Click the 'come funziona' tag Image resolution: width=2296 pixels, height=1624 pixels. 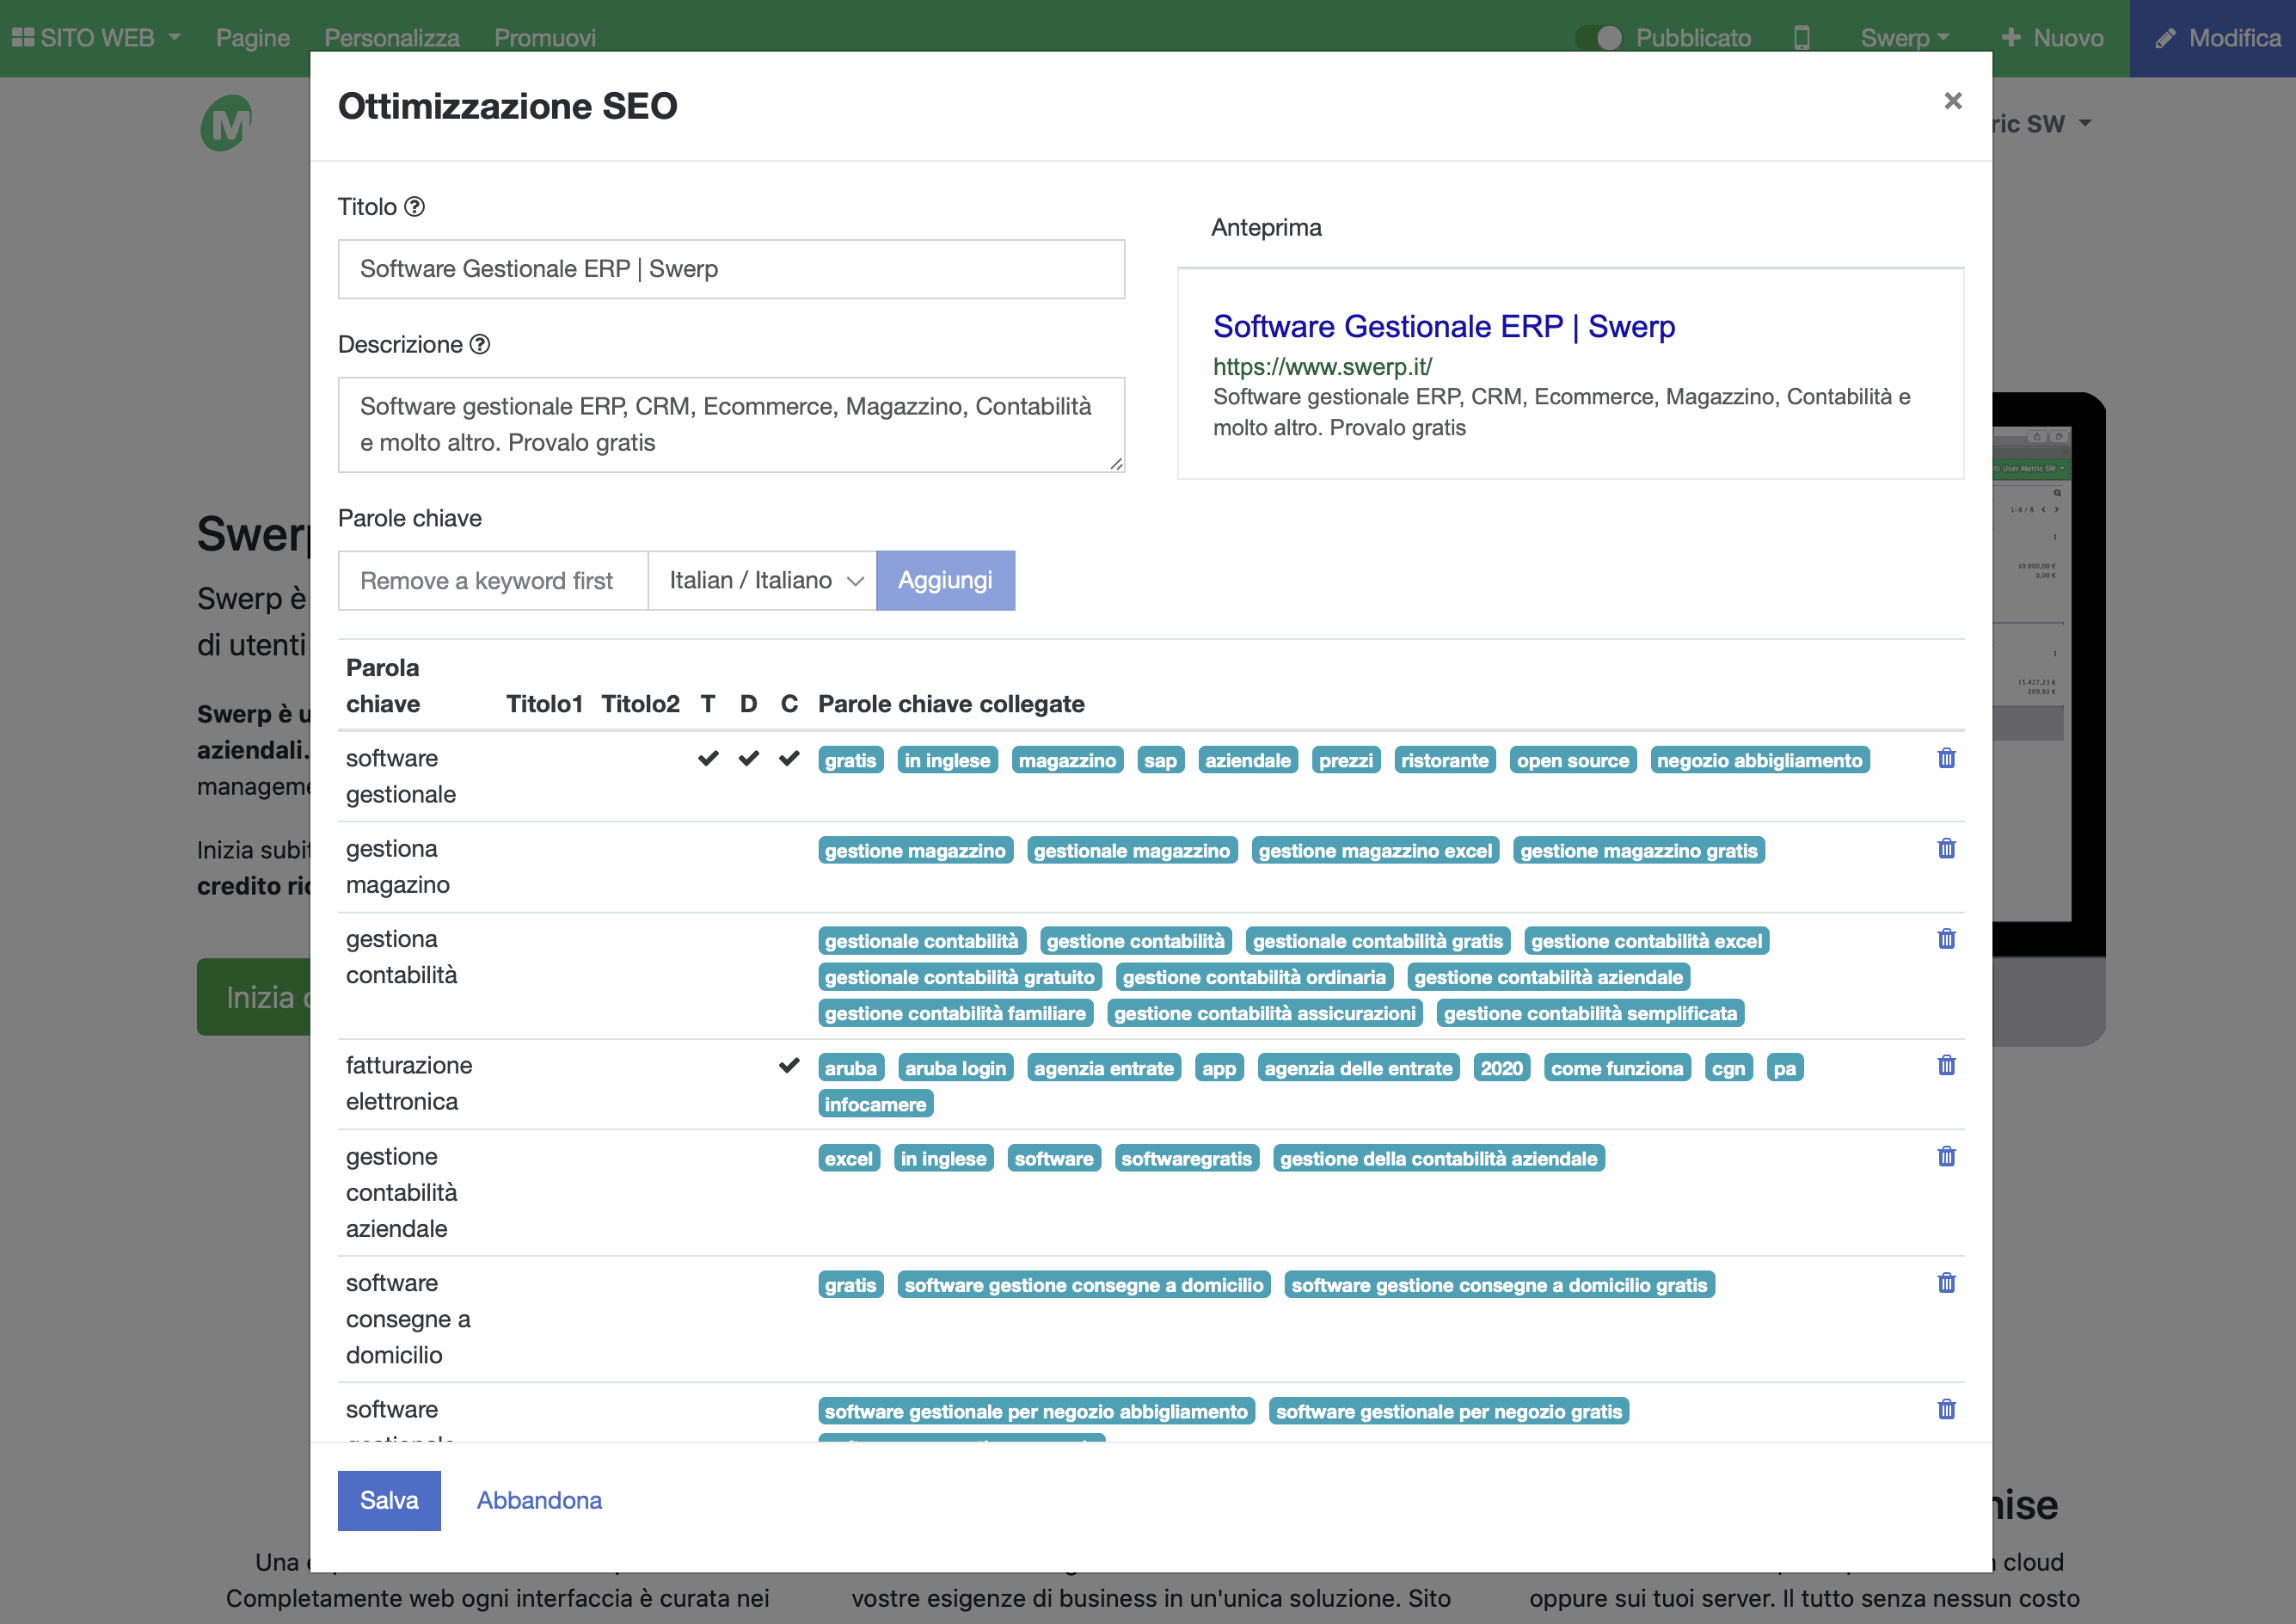coord(1617,1068)
